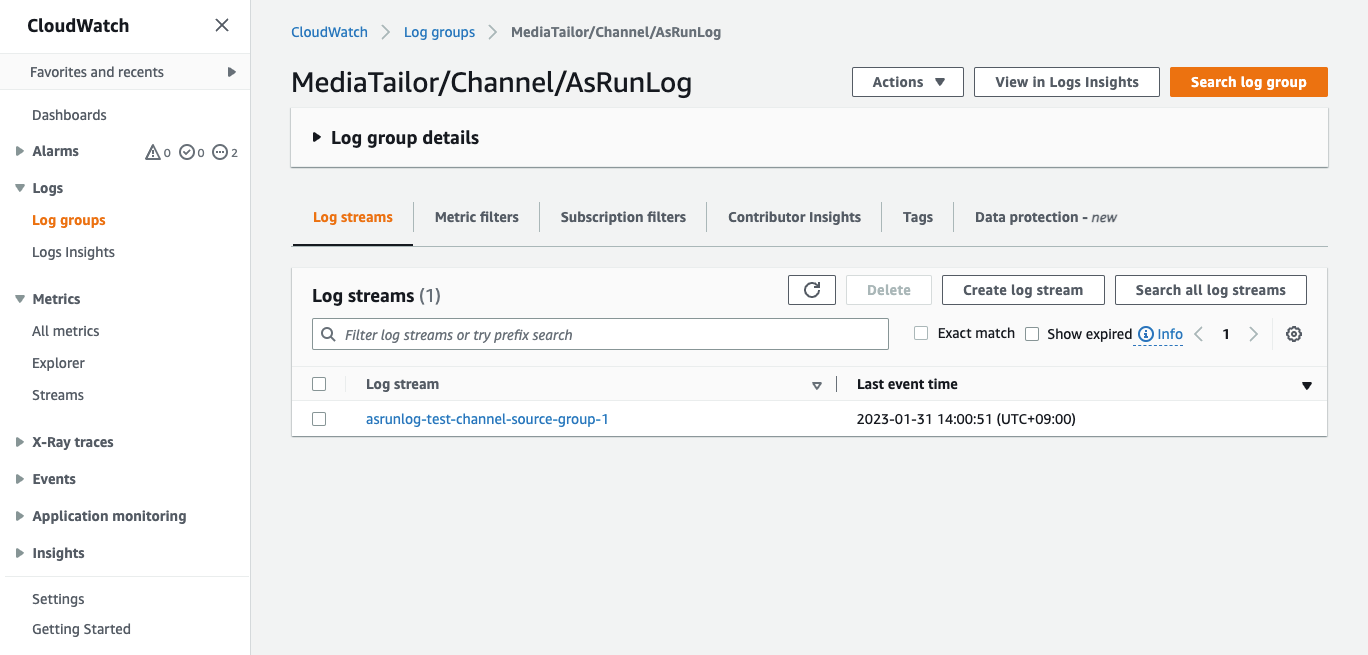Open the Actions dropdown
The image size is (1368, 655).
pyautogui.click(x=908, y=82)
